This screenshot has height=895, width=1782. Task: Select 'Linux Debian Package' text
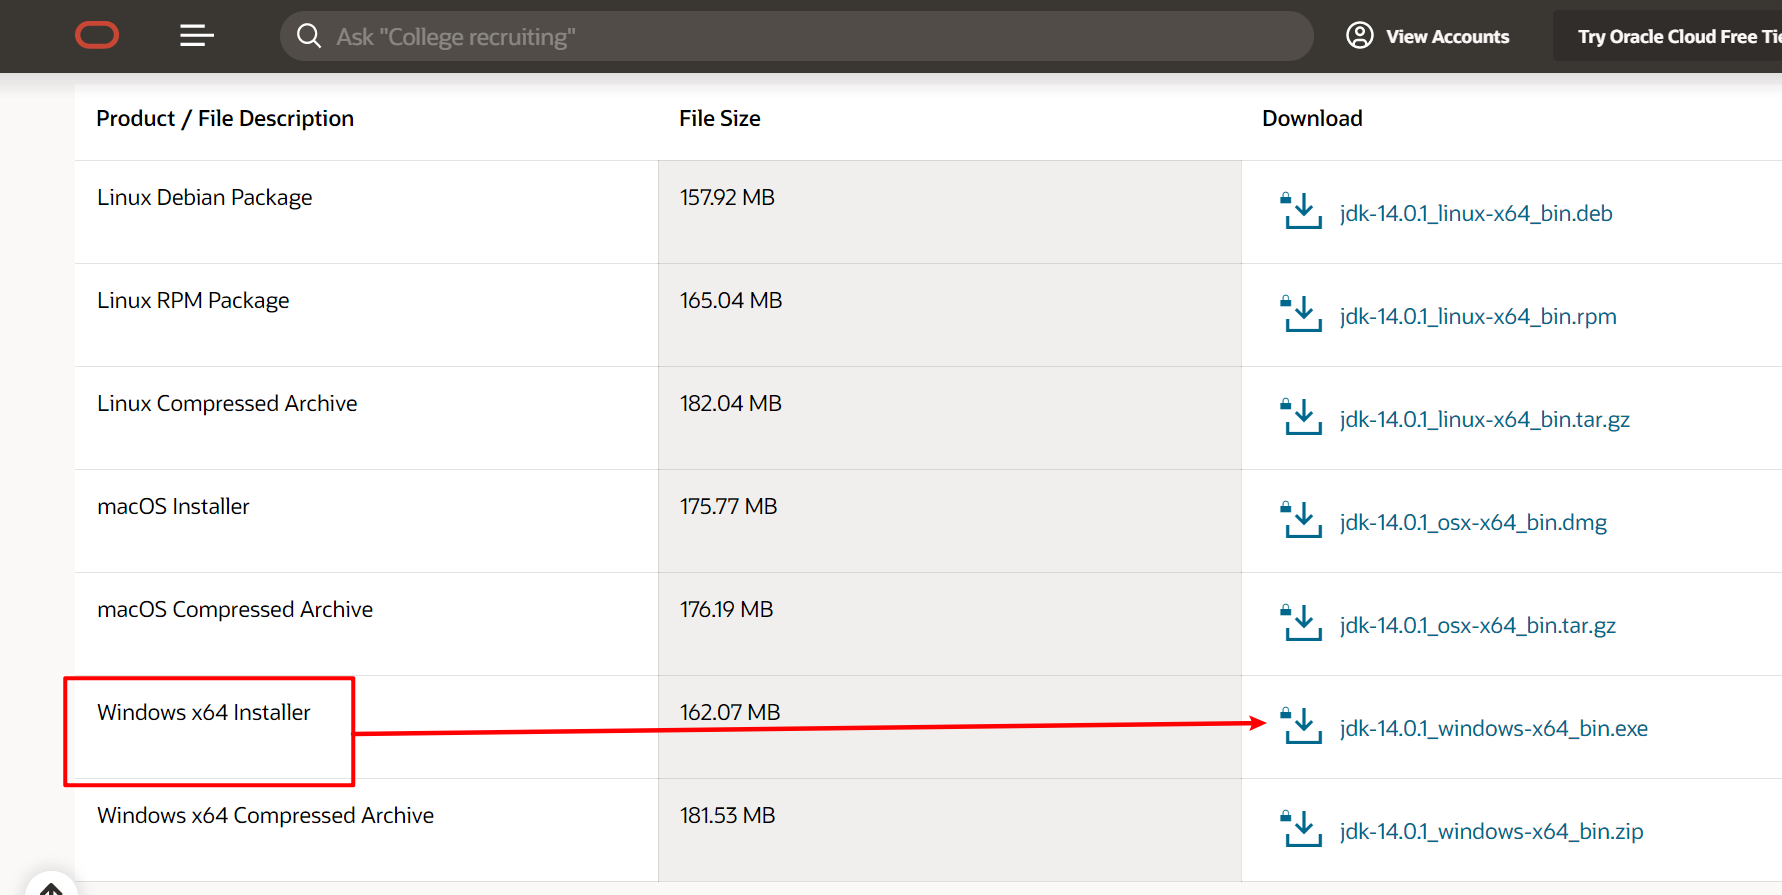click(204, 197)
